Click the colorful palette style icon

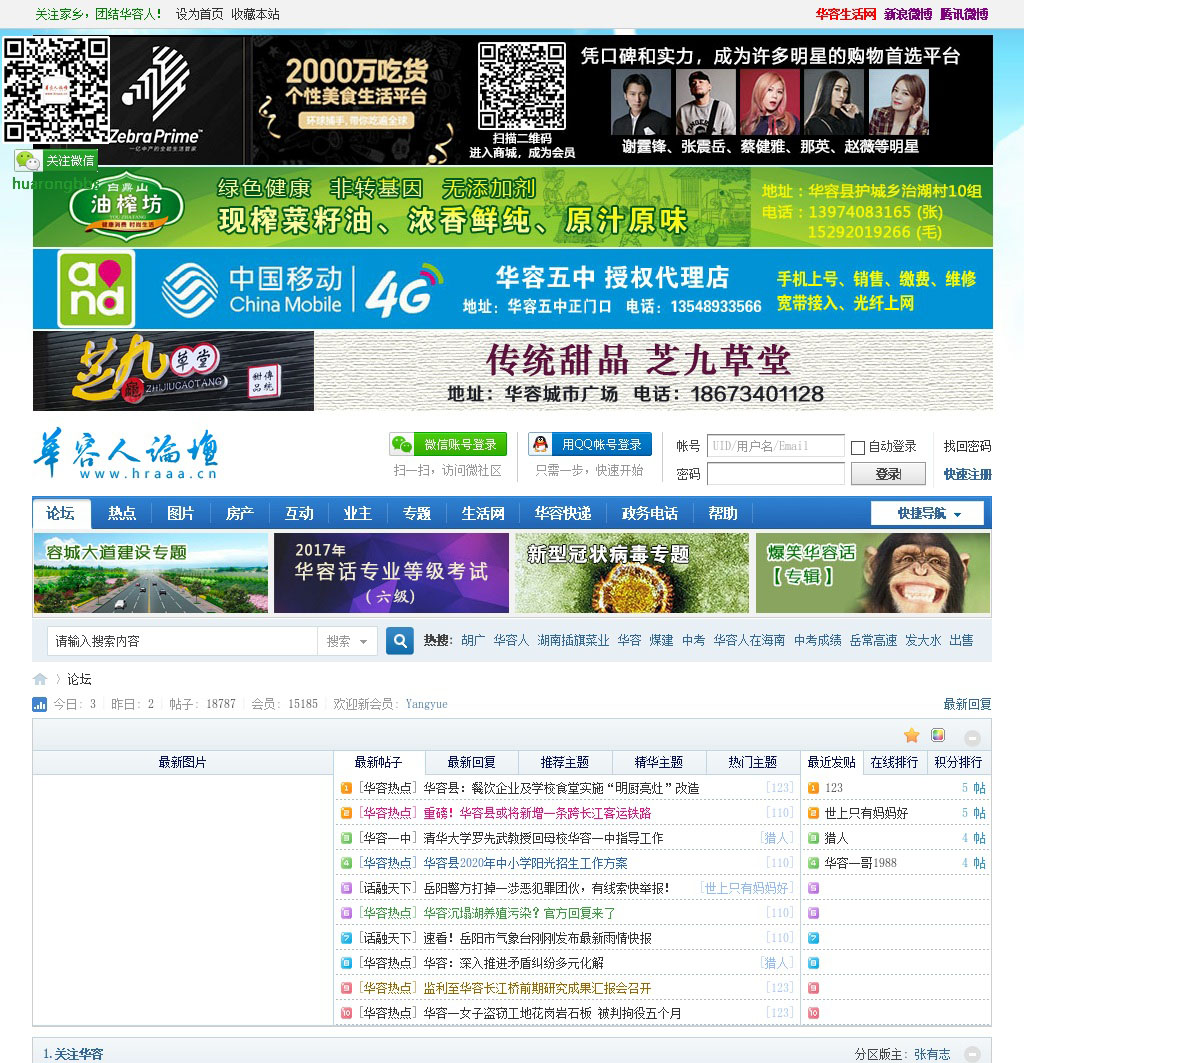pyautogui.click(x=938, y=736)
